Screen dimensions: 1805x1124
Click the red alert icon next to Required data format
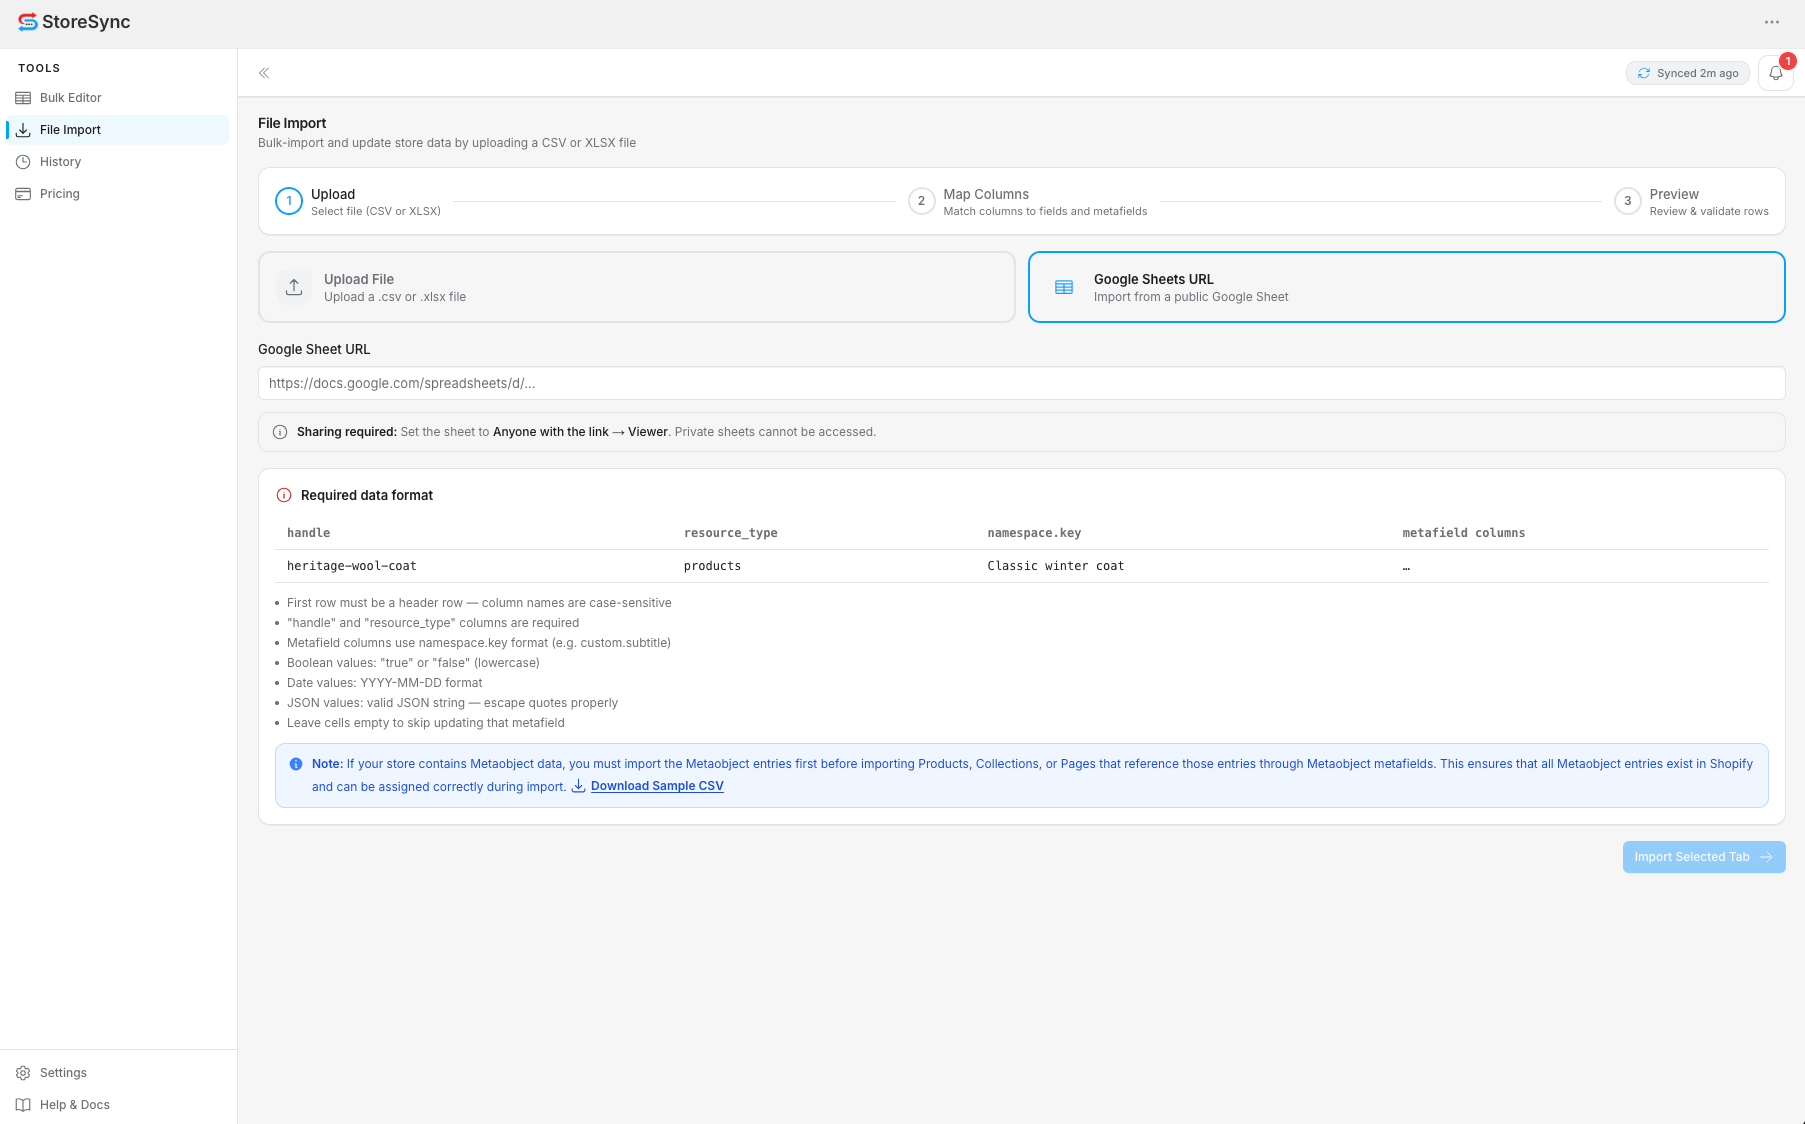(284, 495)
